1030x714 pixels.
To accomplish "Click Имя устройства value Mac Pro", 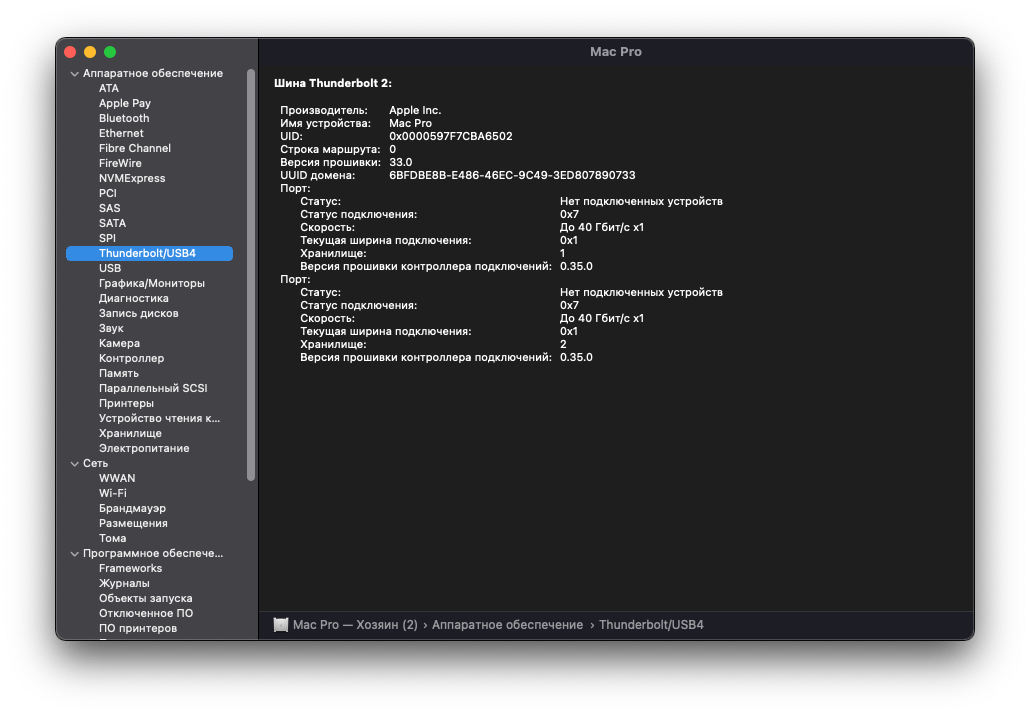I will [x=411, y=123].
